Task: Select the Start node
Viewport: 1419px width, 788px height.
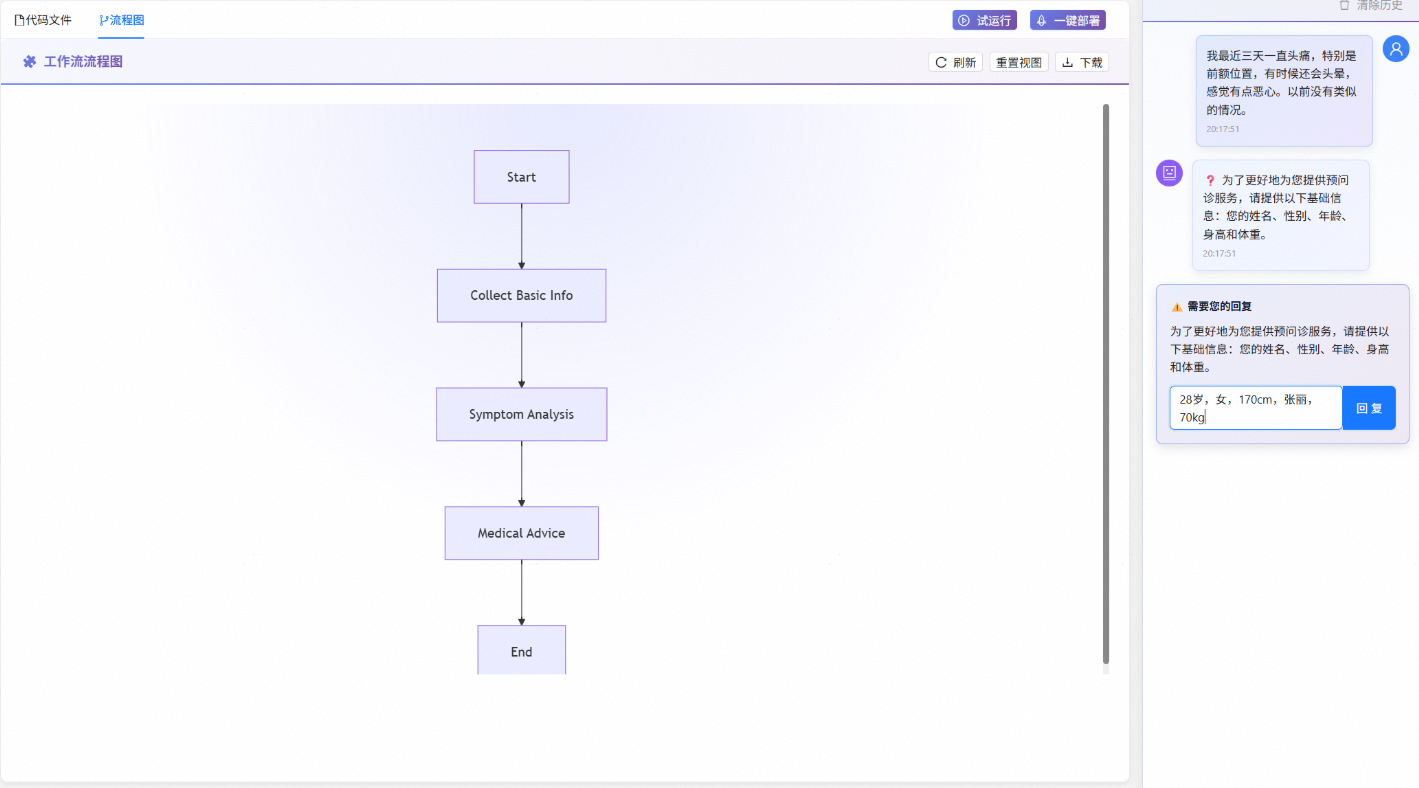Action: pyautogui.click(x=521, y=177)
